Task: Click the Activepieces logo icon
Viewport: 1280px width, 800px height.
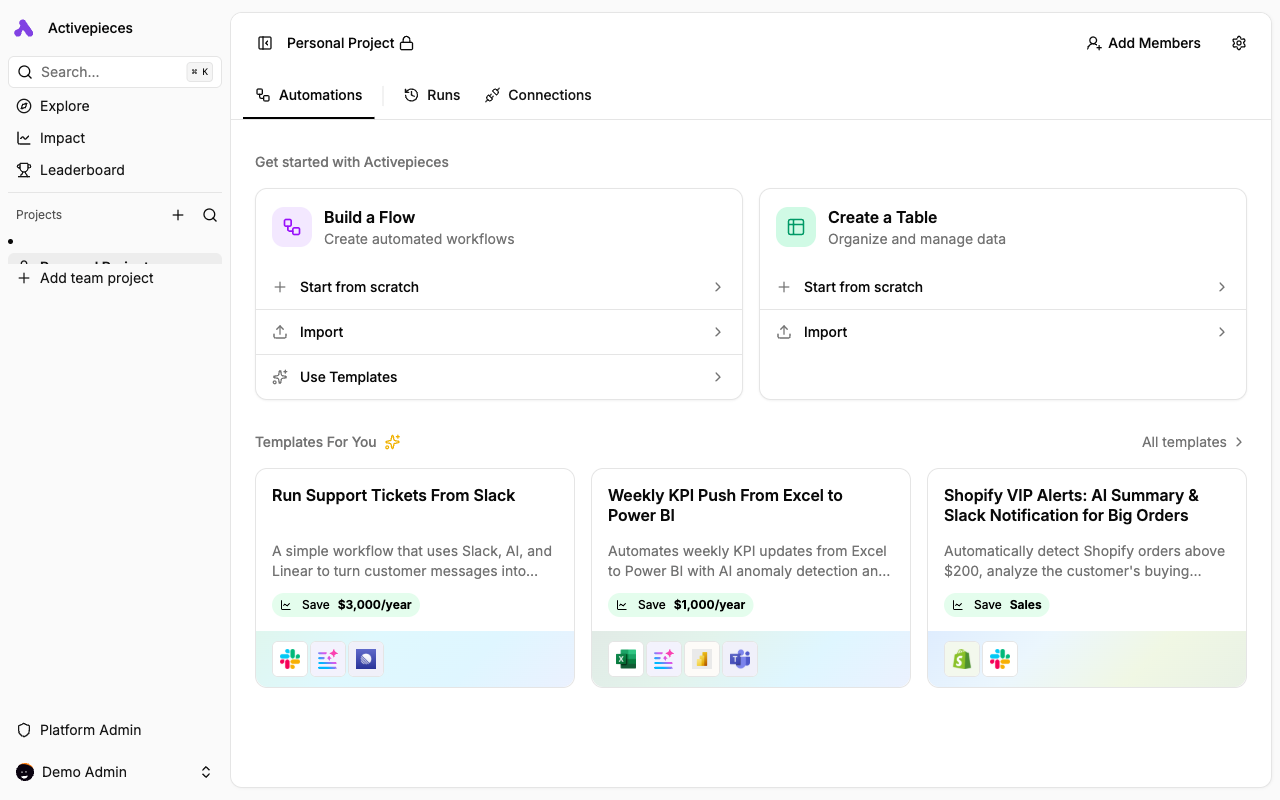Action: pyautogui.click(x=24, y=28)
